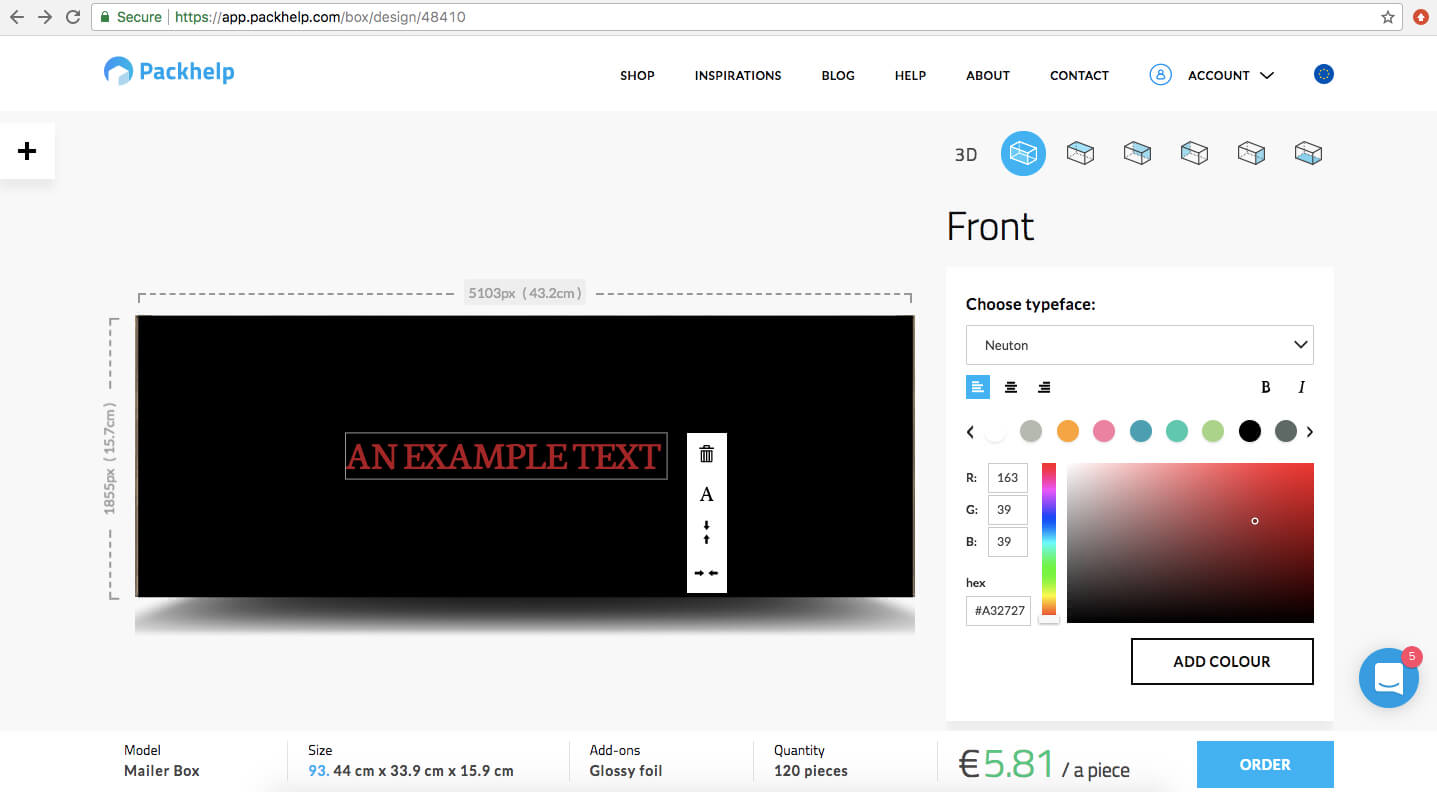This screenshot has width=1437, height=792.
Task: Delete text with the trash icon
Action: pos(707,454)
